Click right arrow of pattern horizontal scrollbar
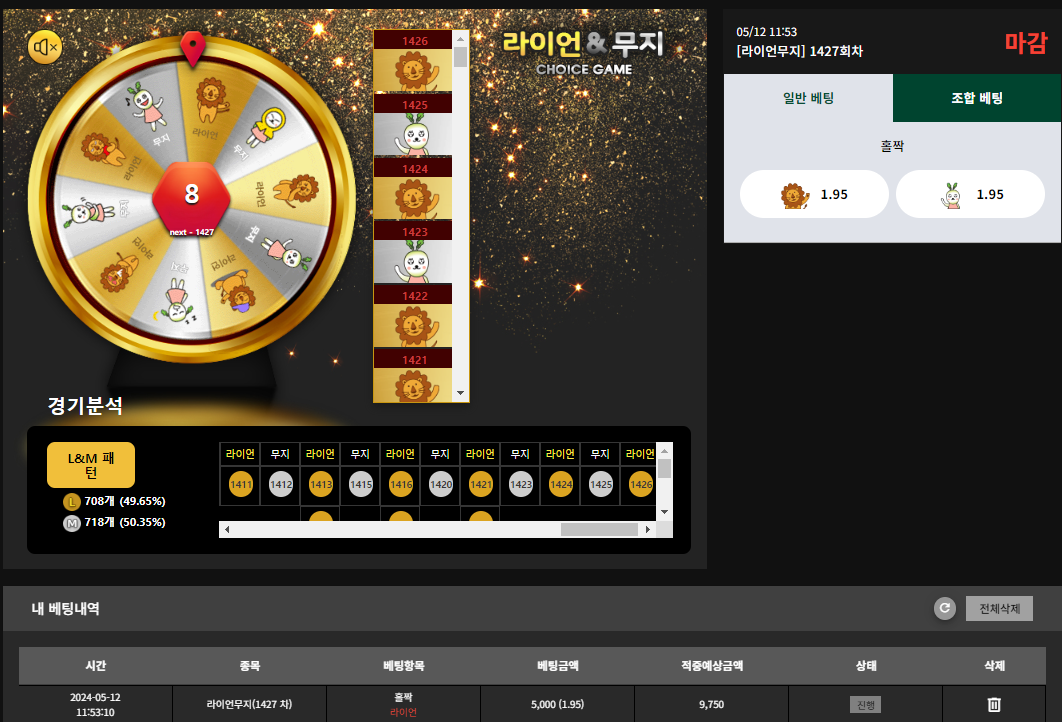 [x=648, y=530]
